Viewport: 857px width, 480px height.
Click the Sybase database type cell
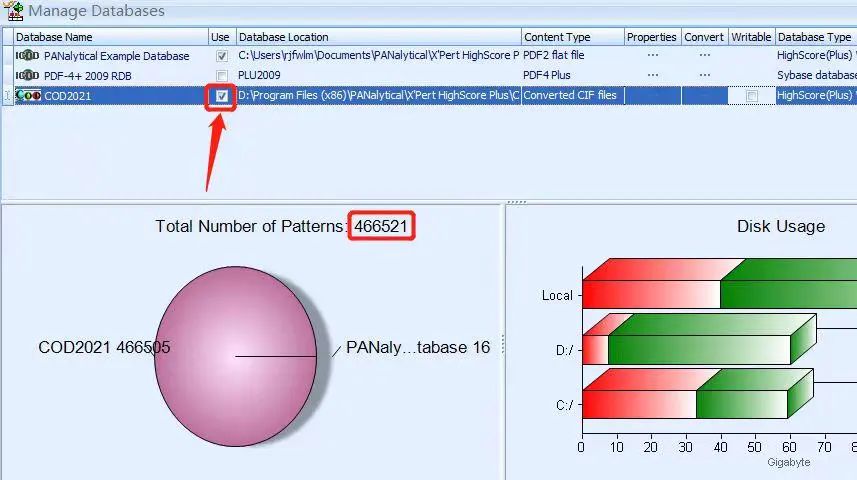point(816,75)
